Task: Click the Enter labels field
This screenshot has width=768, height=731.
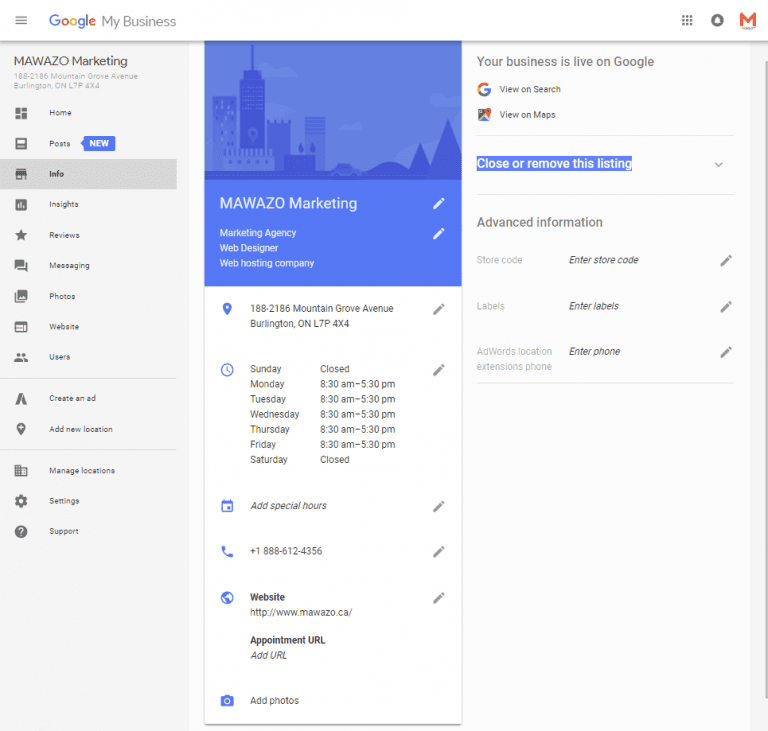Action: pyautogui.click(x=594, y=306)
